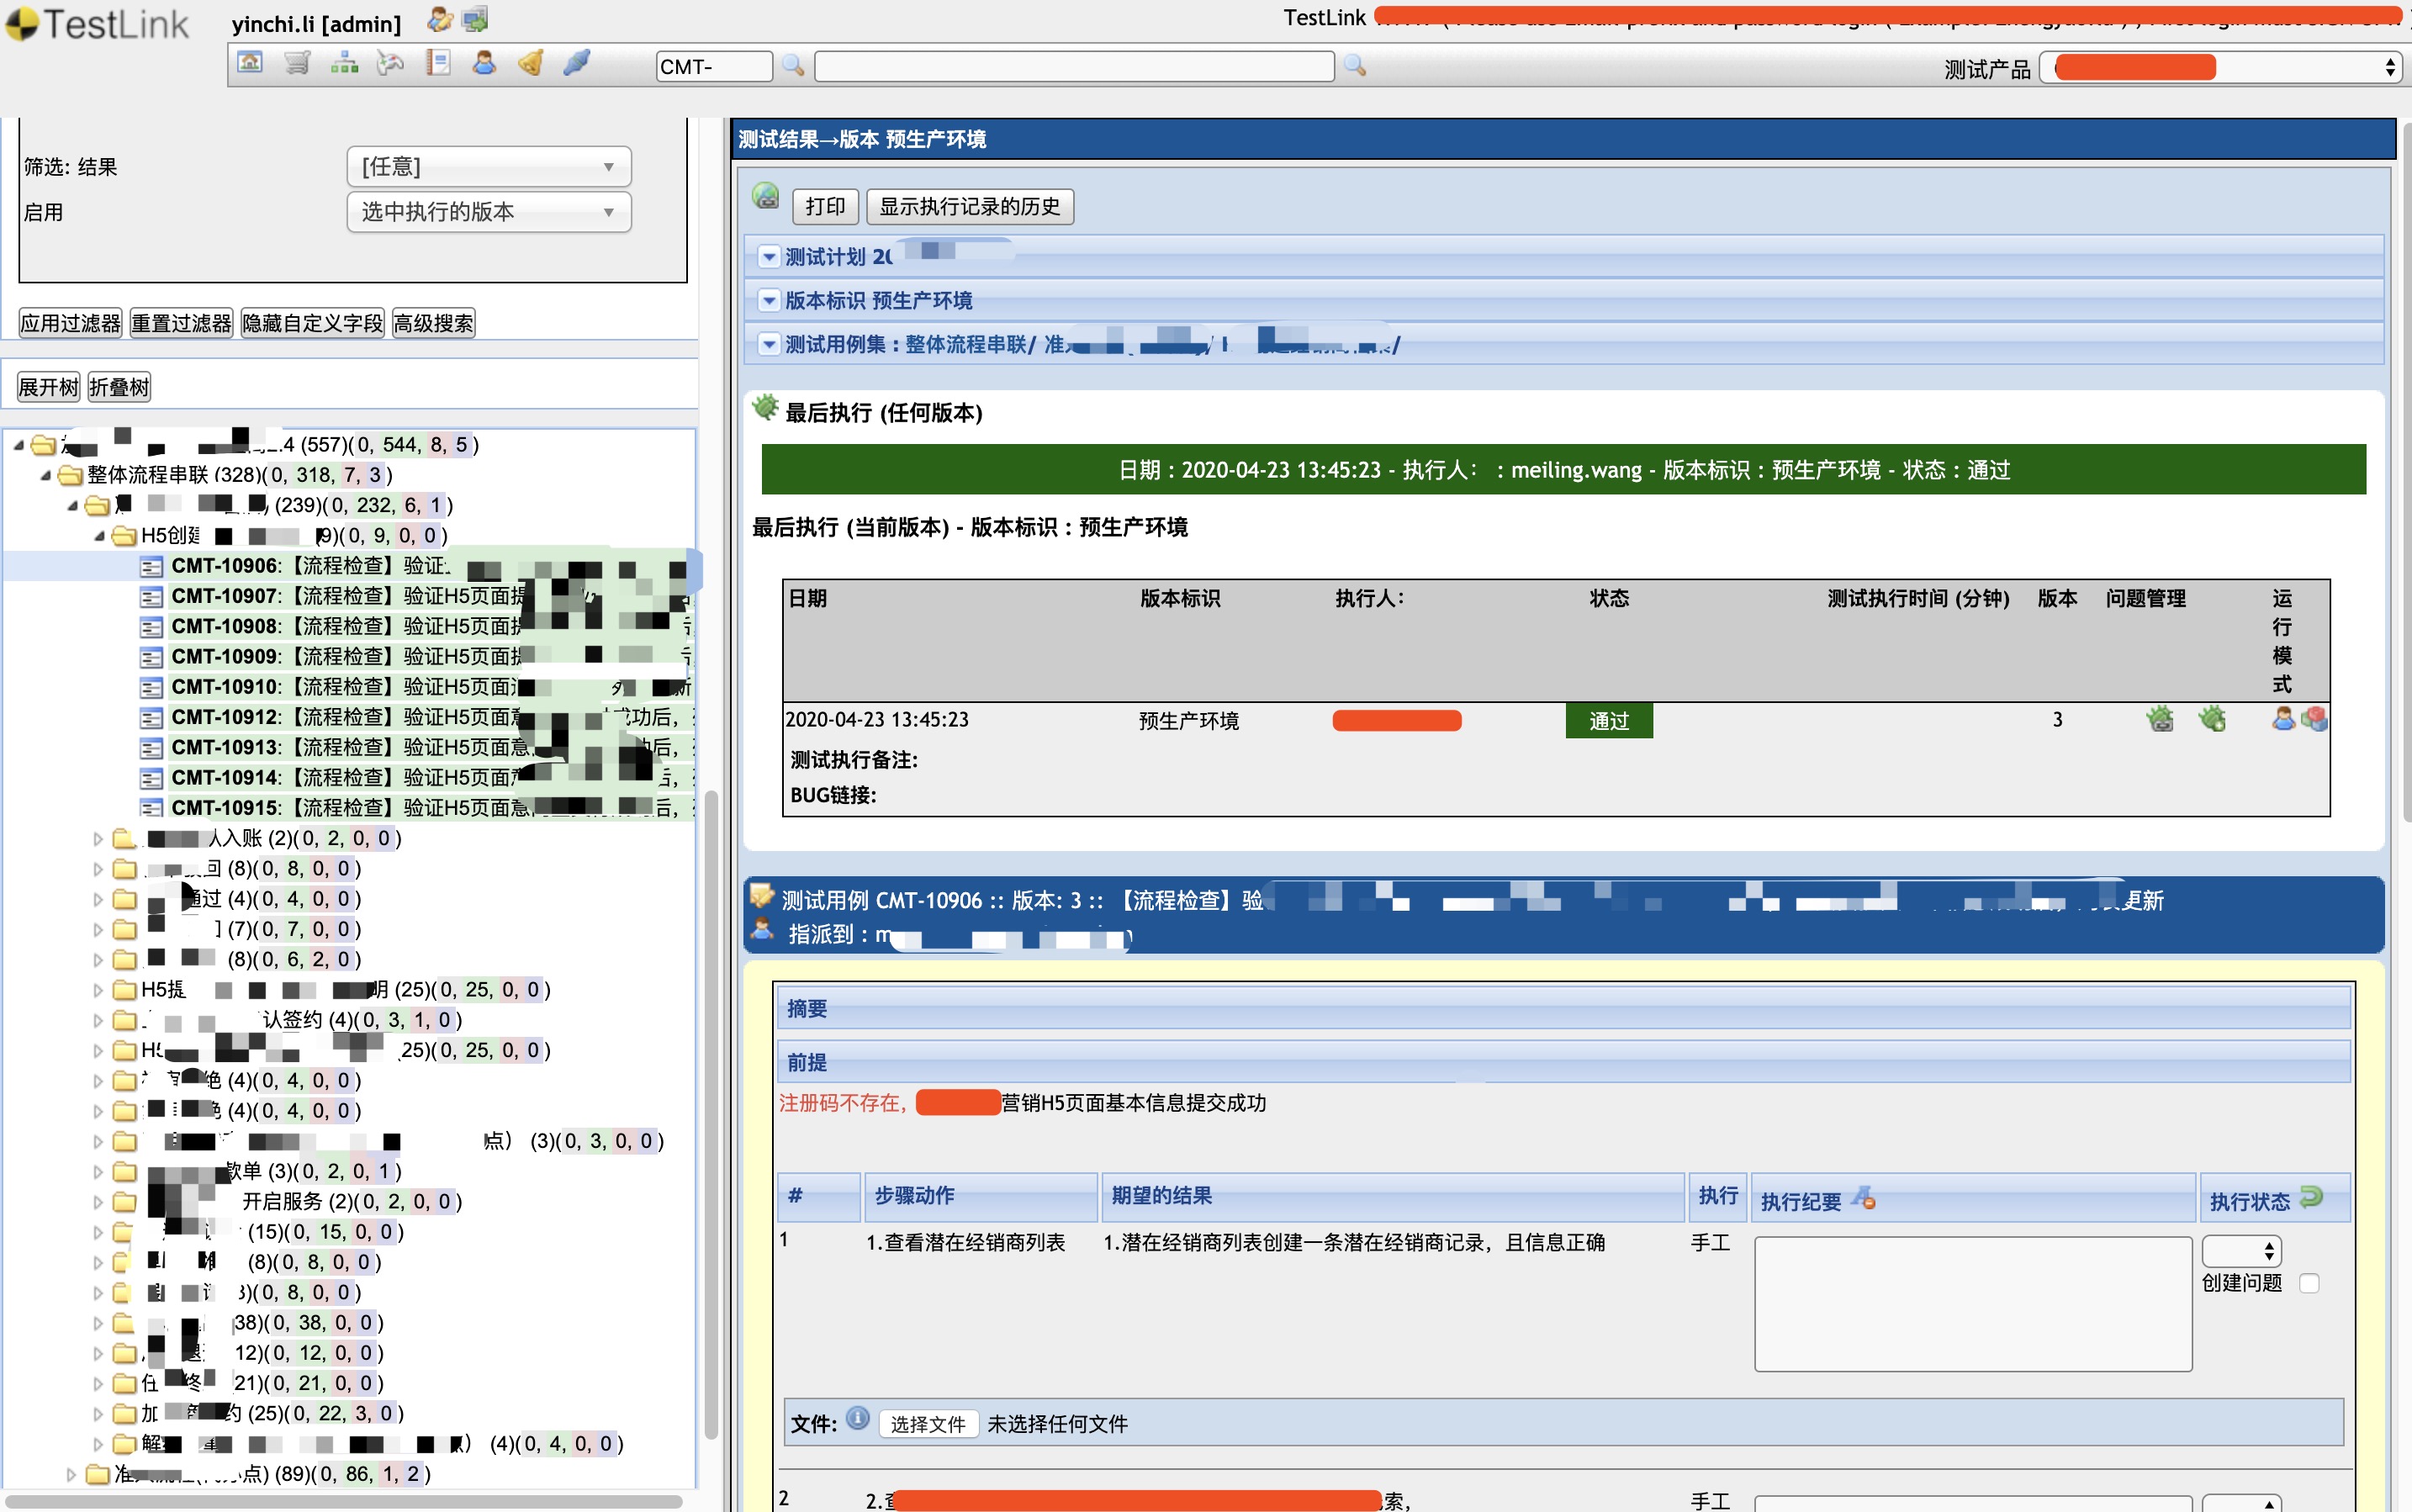The width and height of the screenshot is (2412, 1512).
Task: Click the long search text field in toolbar
Action: click(1074, 67)
